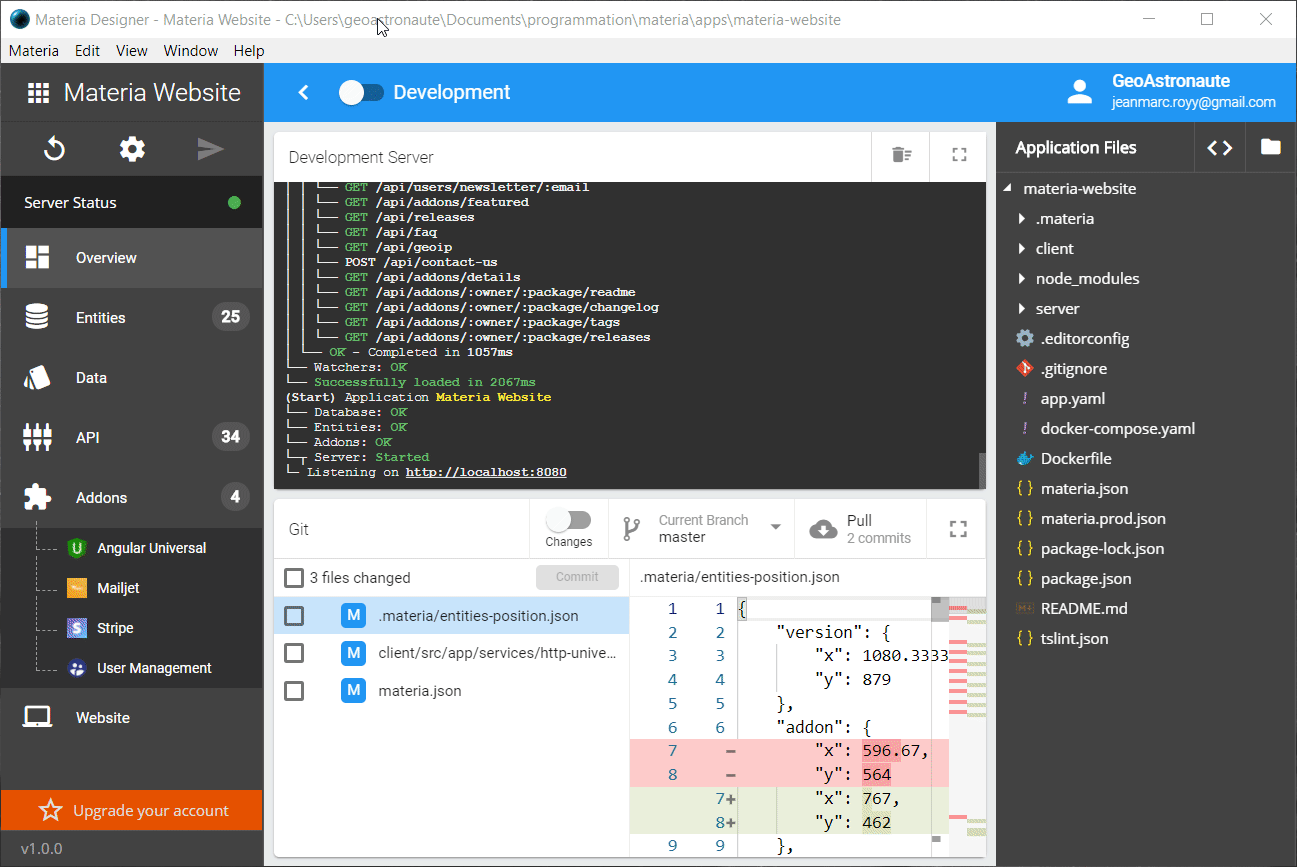
Task: Click the Server Status row
Action: (132, 203)
